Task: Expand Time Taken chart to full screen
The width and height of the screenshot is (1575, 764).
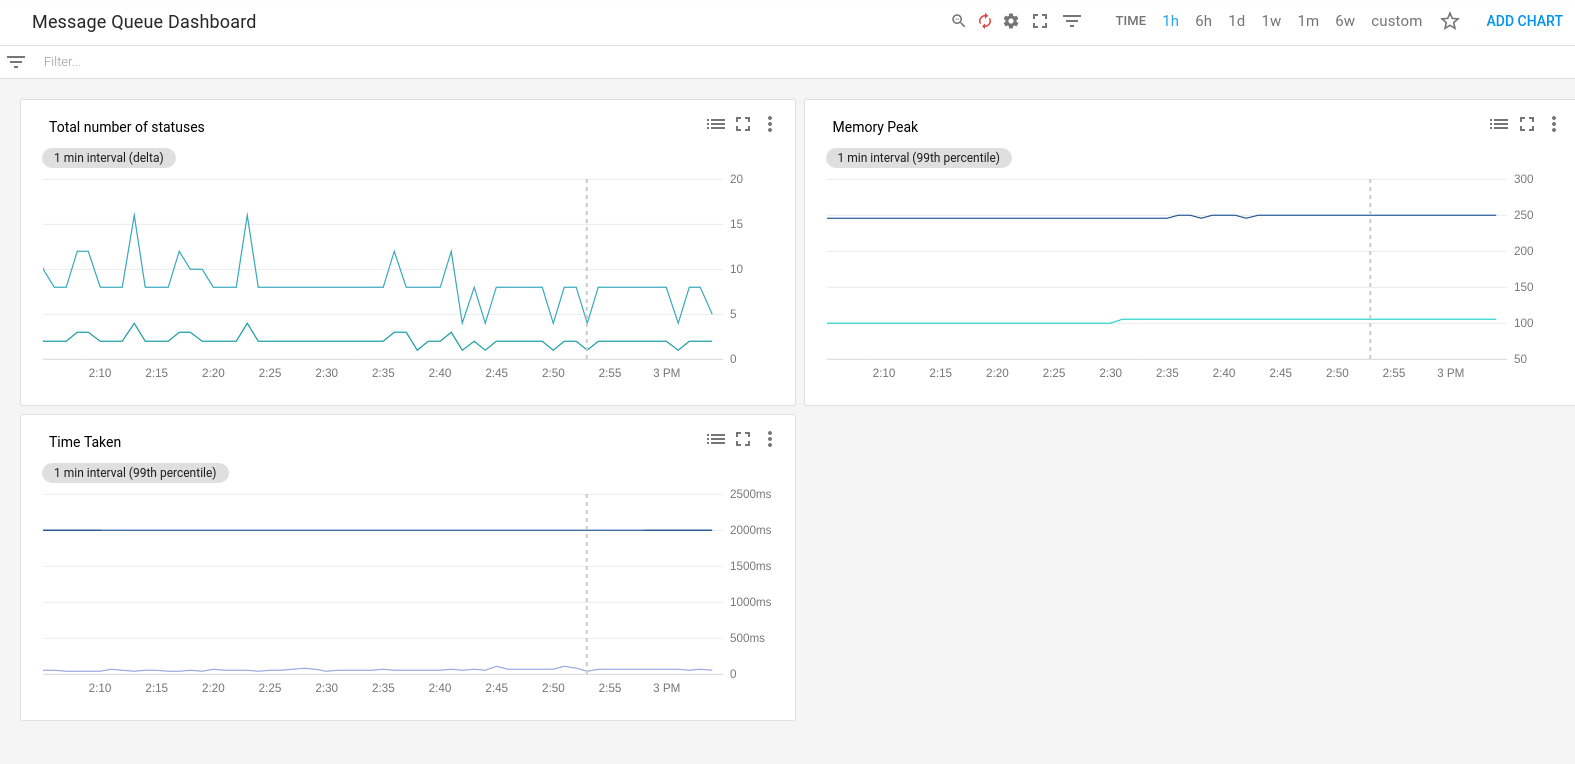Action: tap(743, 439)
